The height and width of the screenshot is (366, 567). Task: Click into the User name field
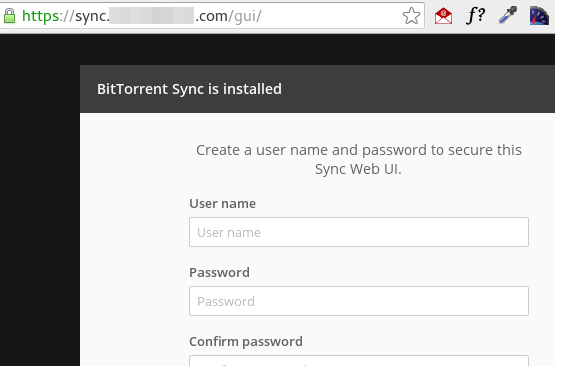coord(359,232)
